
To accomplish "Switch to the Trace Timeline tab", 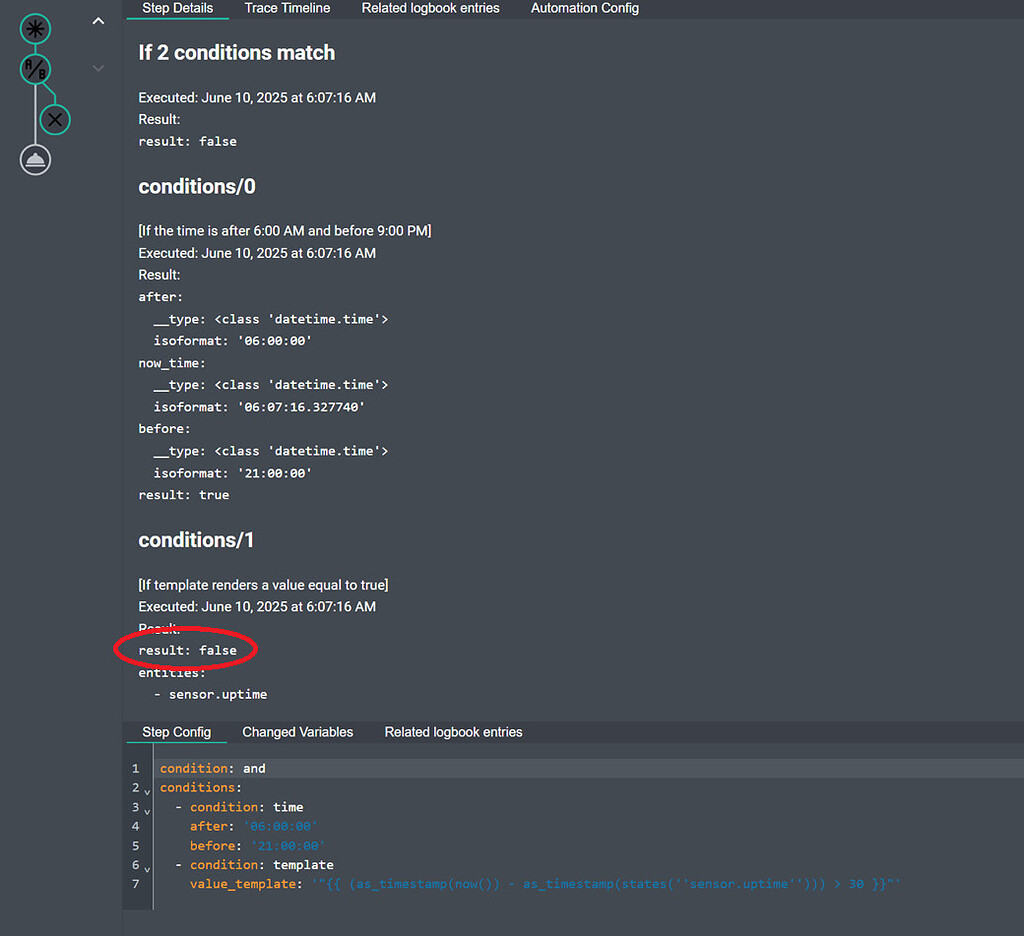I will (287, 8).
